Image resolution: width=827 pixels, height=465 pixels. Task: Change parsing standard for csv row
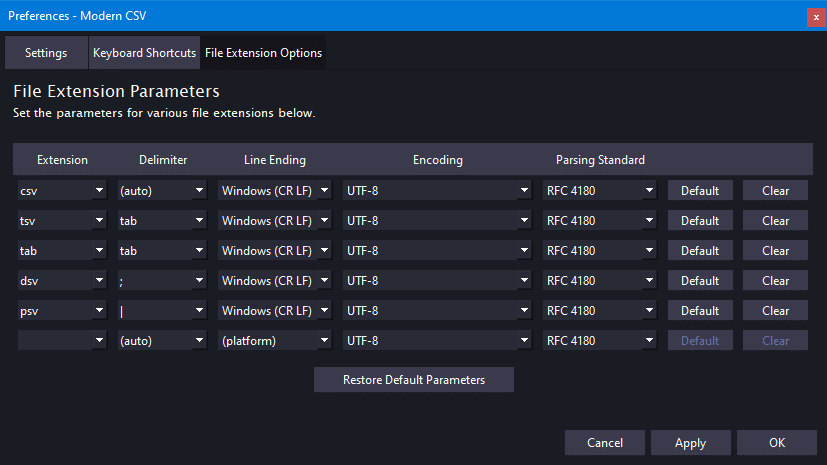[600, 190]
